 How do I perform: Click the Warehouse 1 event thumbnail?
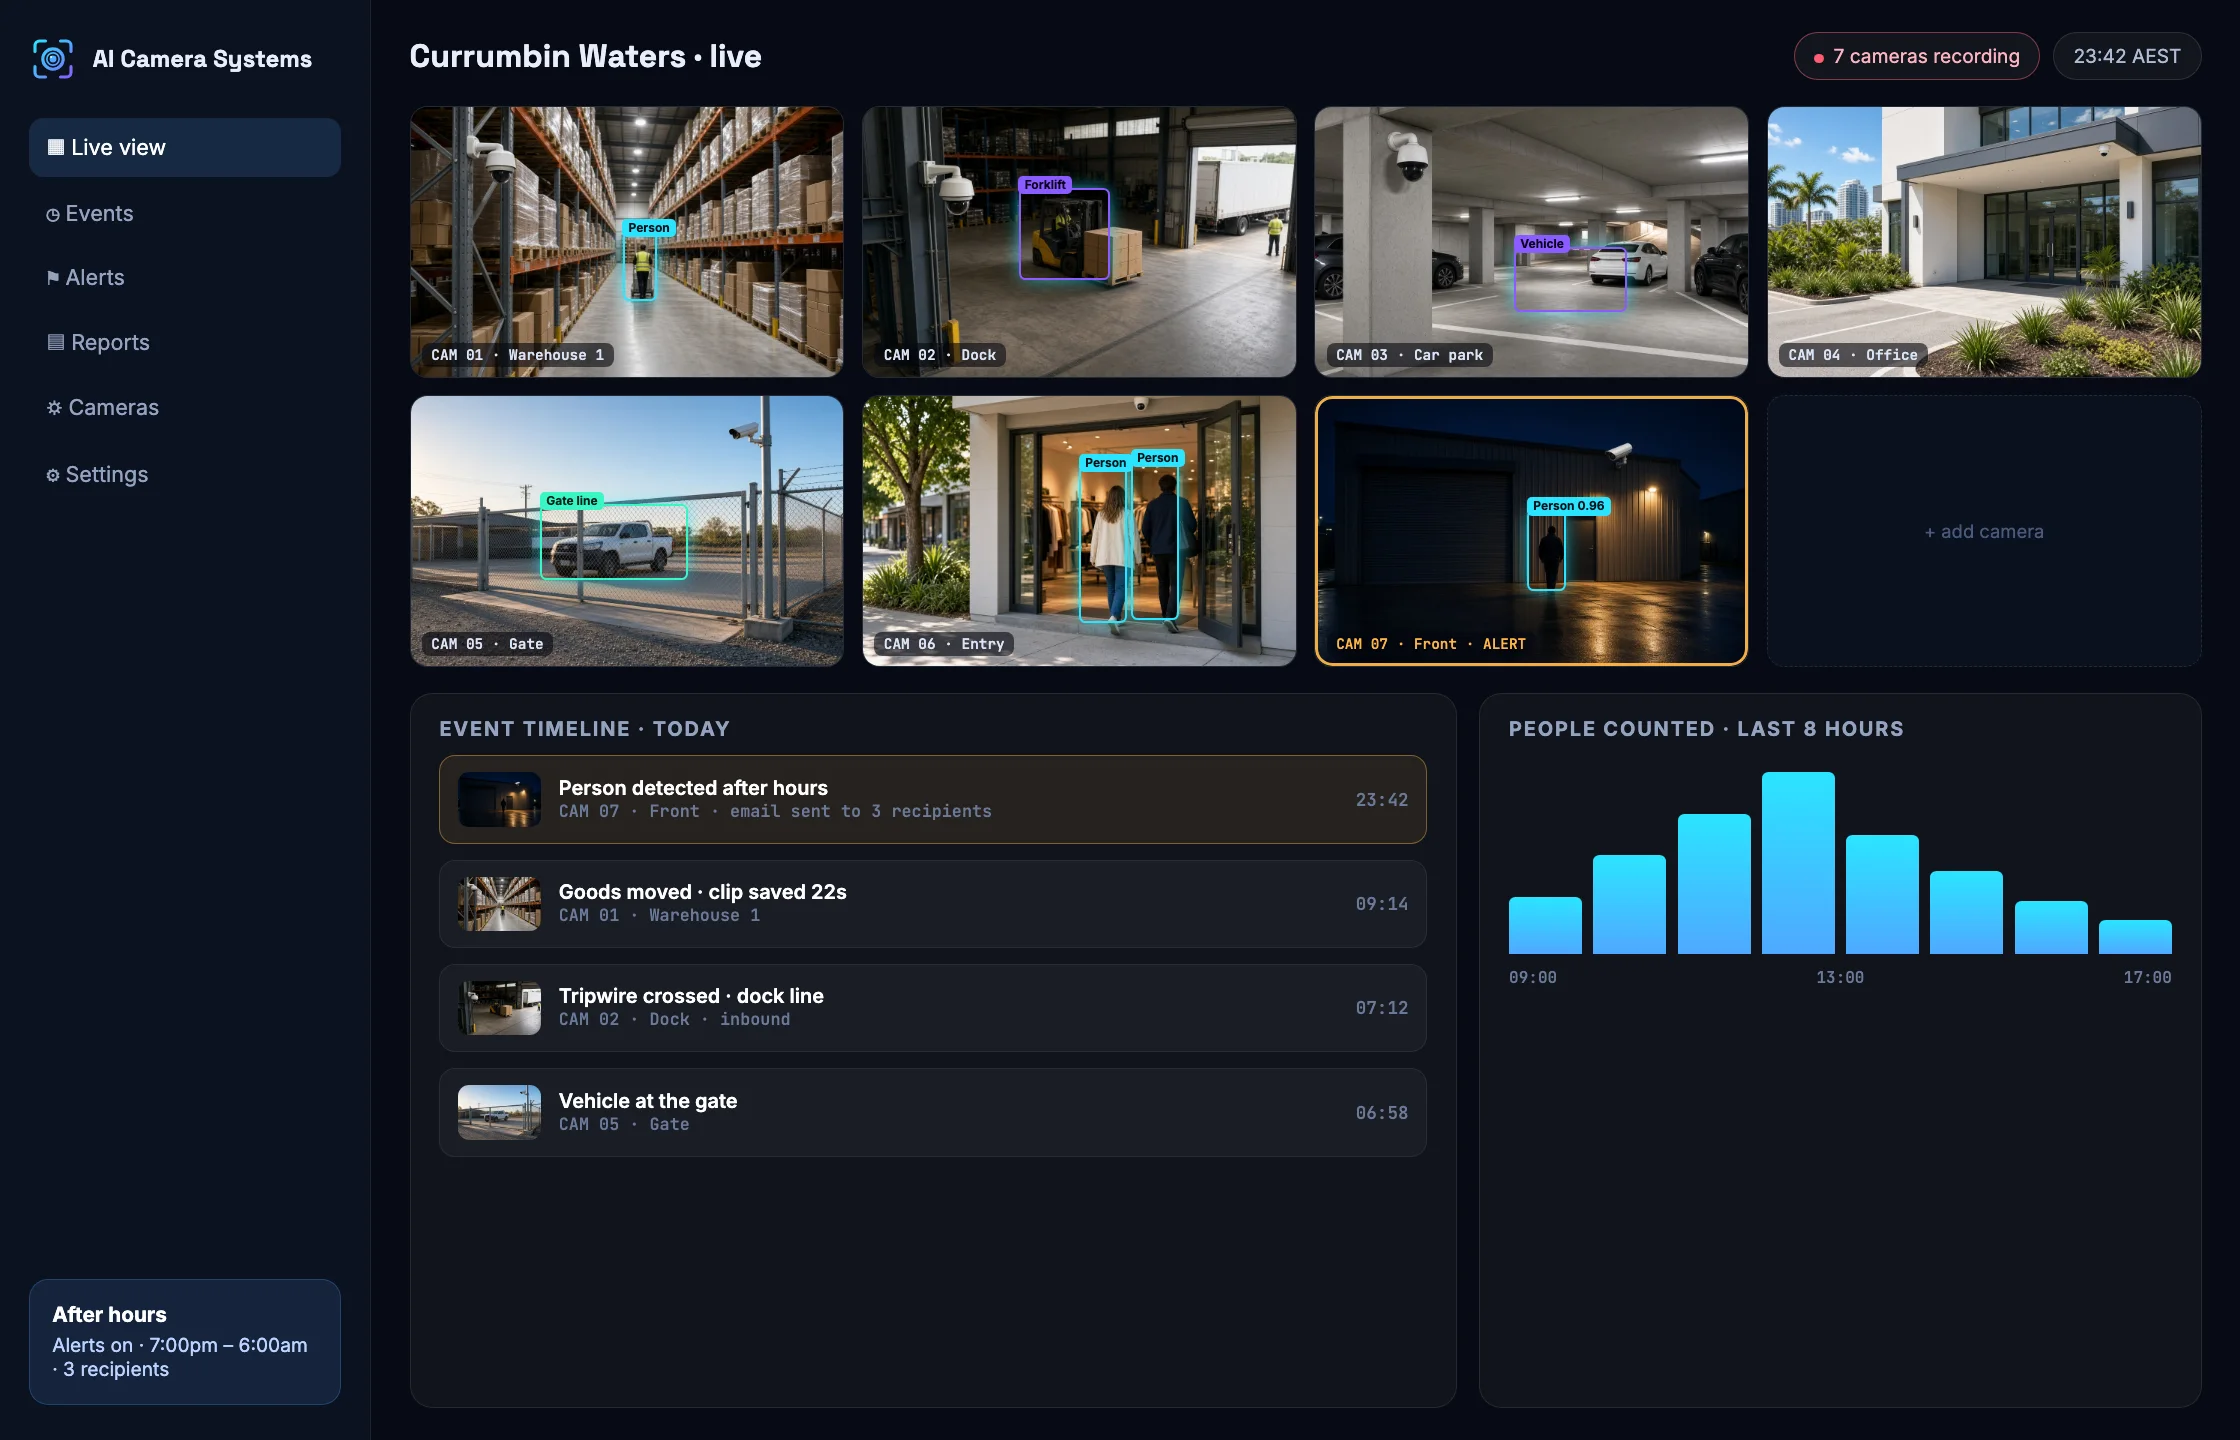pyautogui.click(x=499, y=904)
